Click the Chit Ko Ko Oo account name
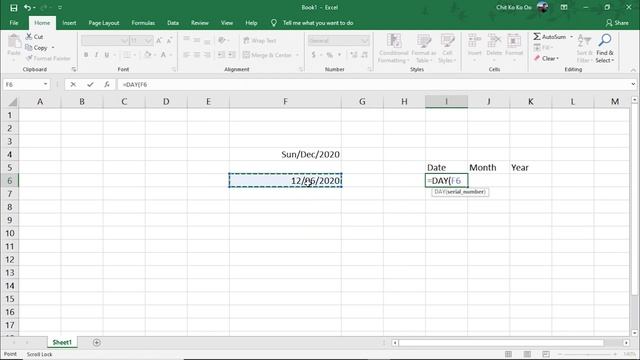The width and height of the screenshot is (640, 360). pyautogui.click(x=513, y=7)
